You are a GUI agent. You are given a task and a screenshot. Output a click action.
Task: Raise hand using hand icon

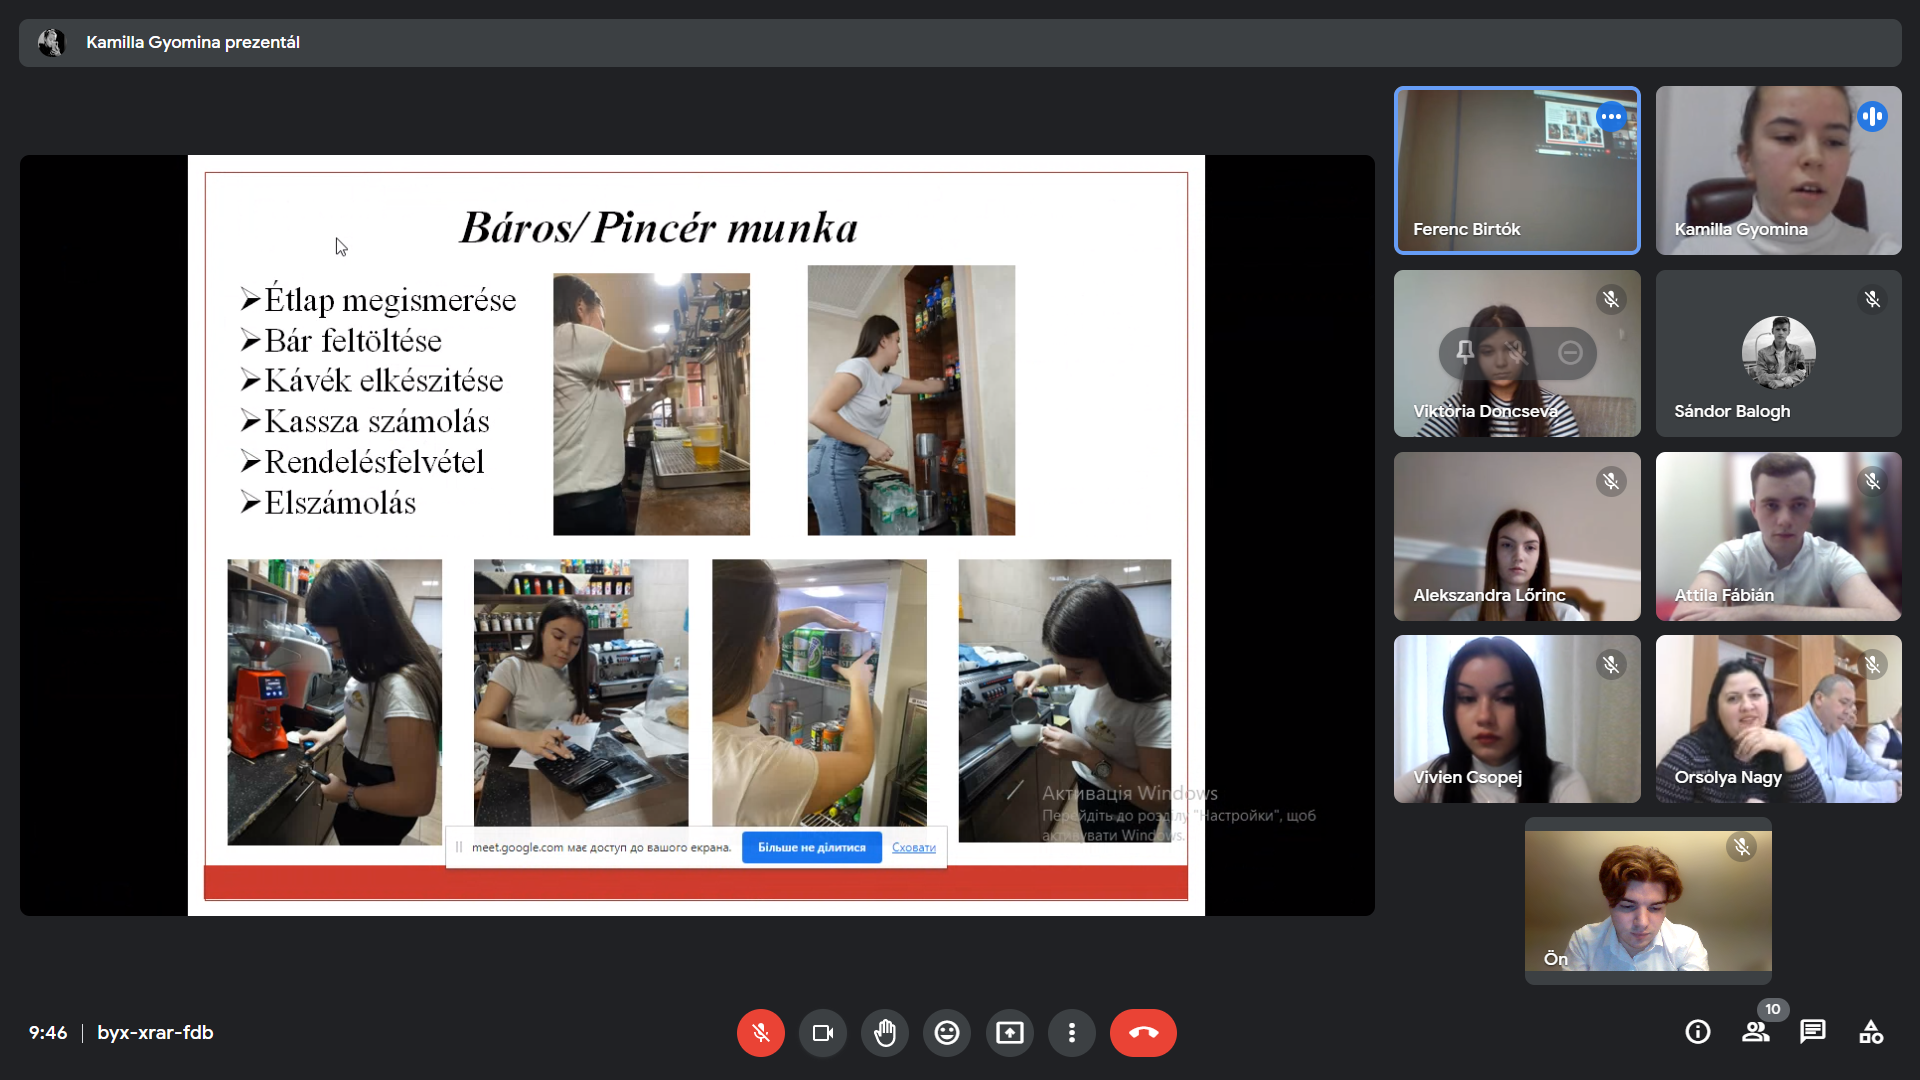pos(885,1033)
